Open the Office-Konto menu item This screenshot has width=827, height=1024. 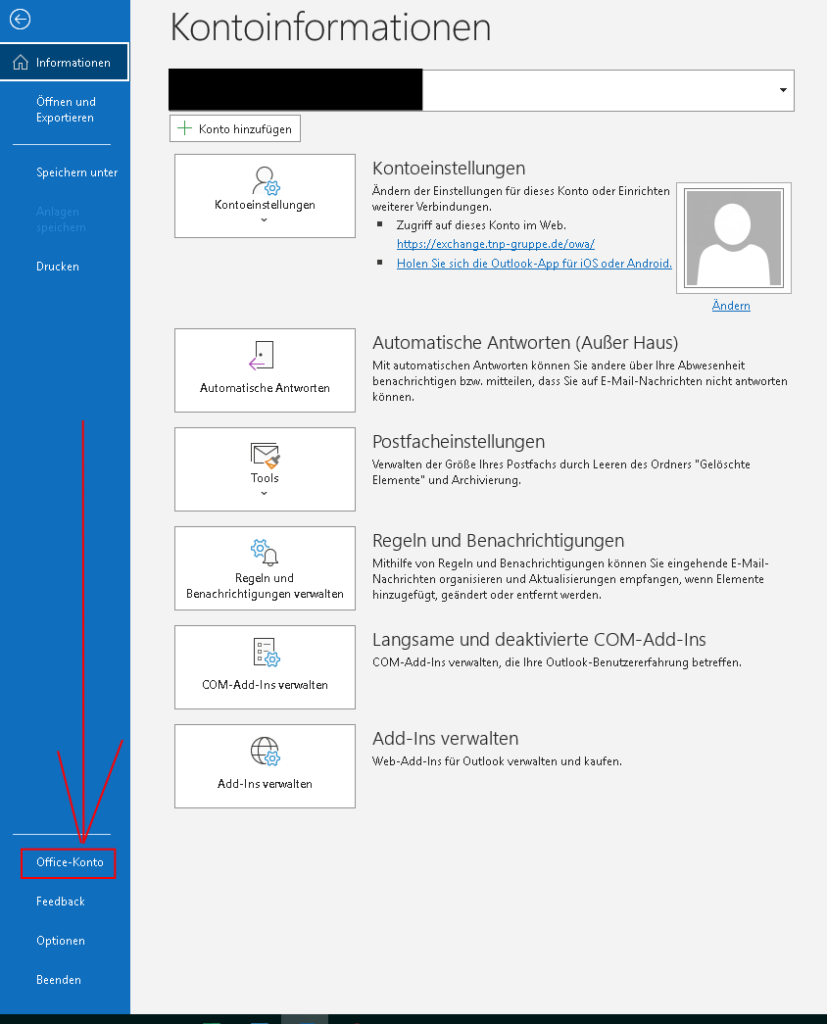(69, 862)
